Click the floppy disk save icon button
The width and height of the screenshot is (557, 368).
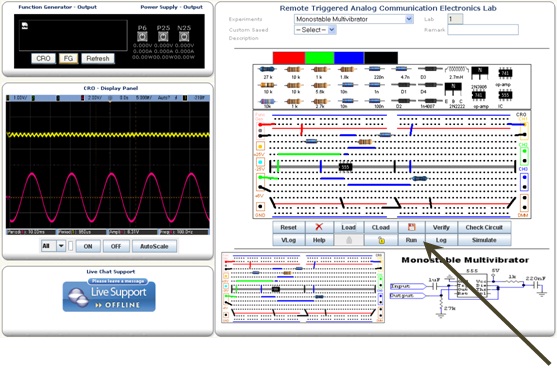[411, 227]
